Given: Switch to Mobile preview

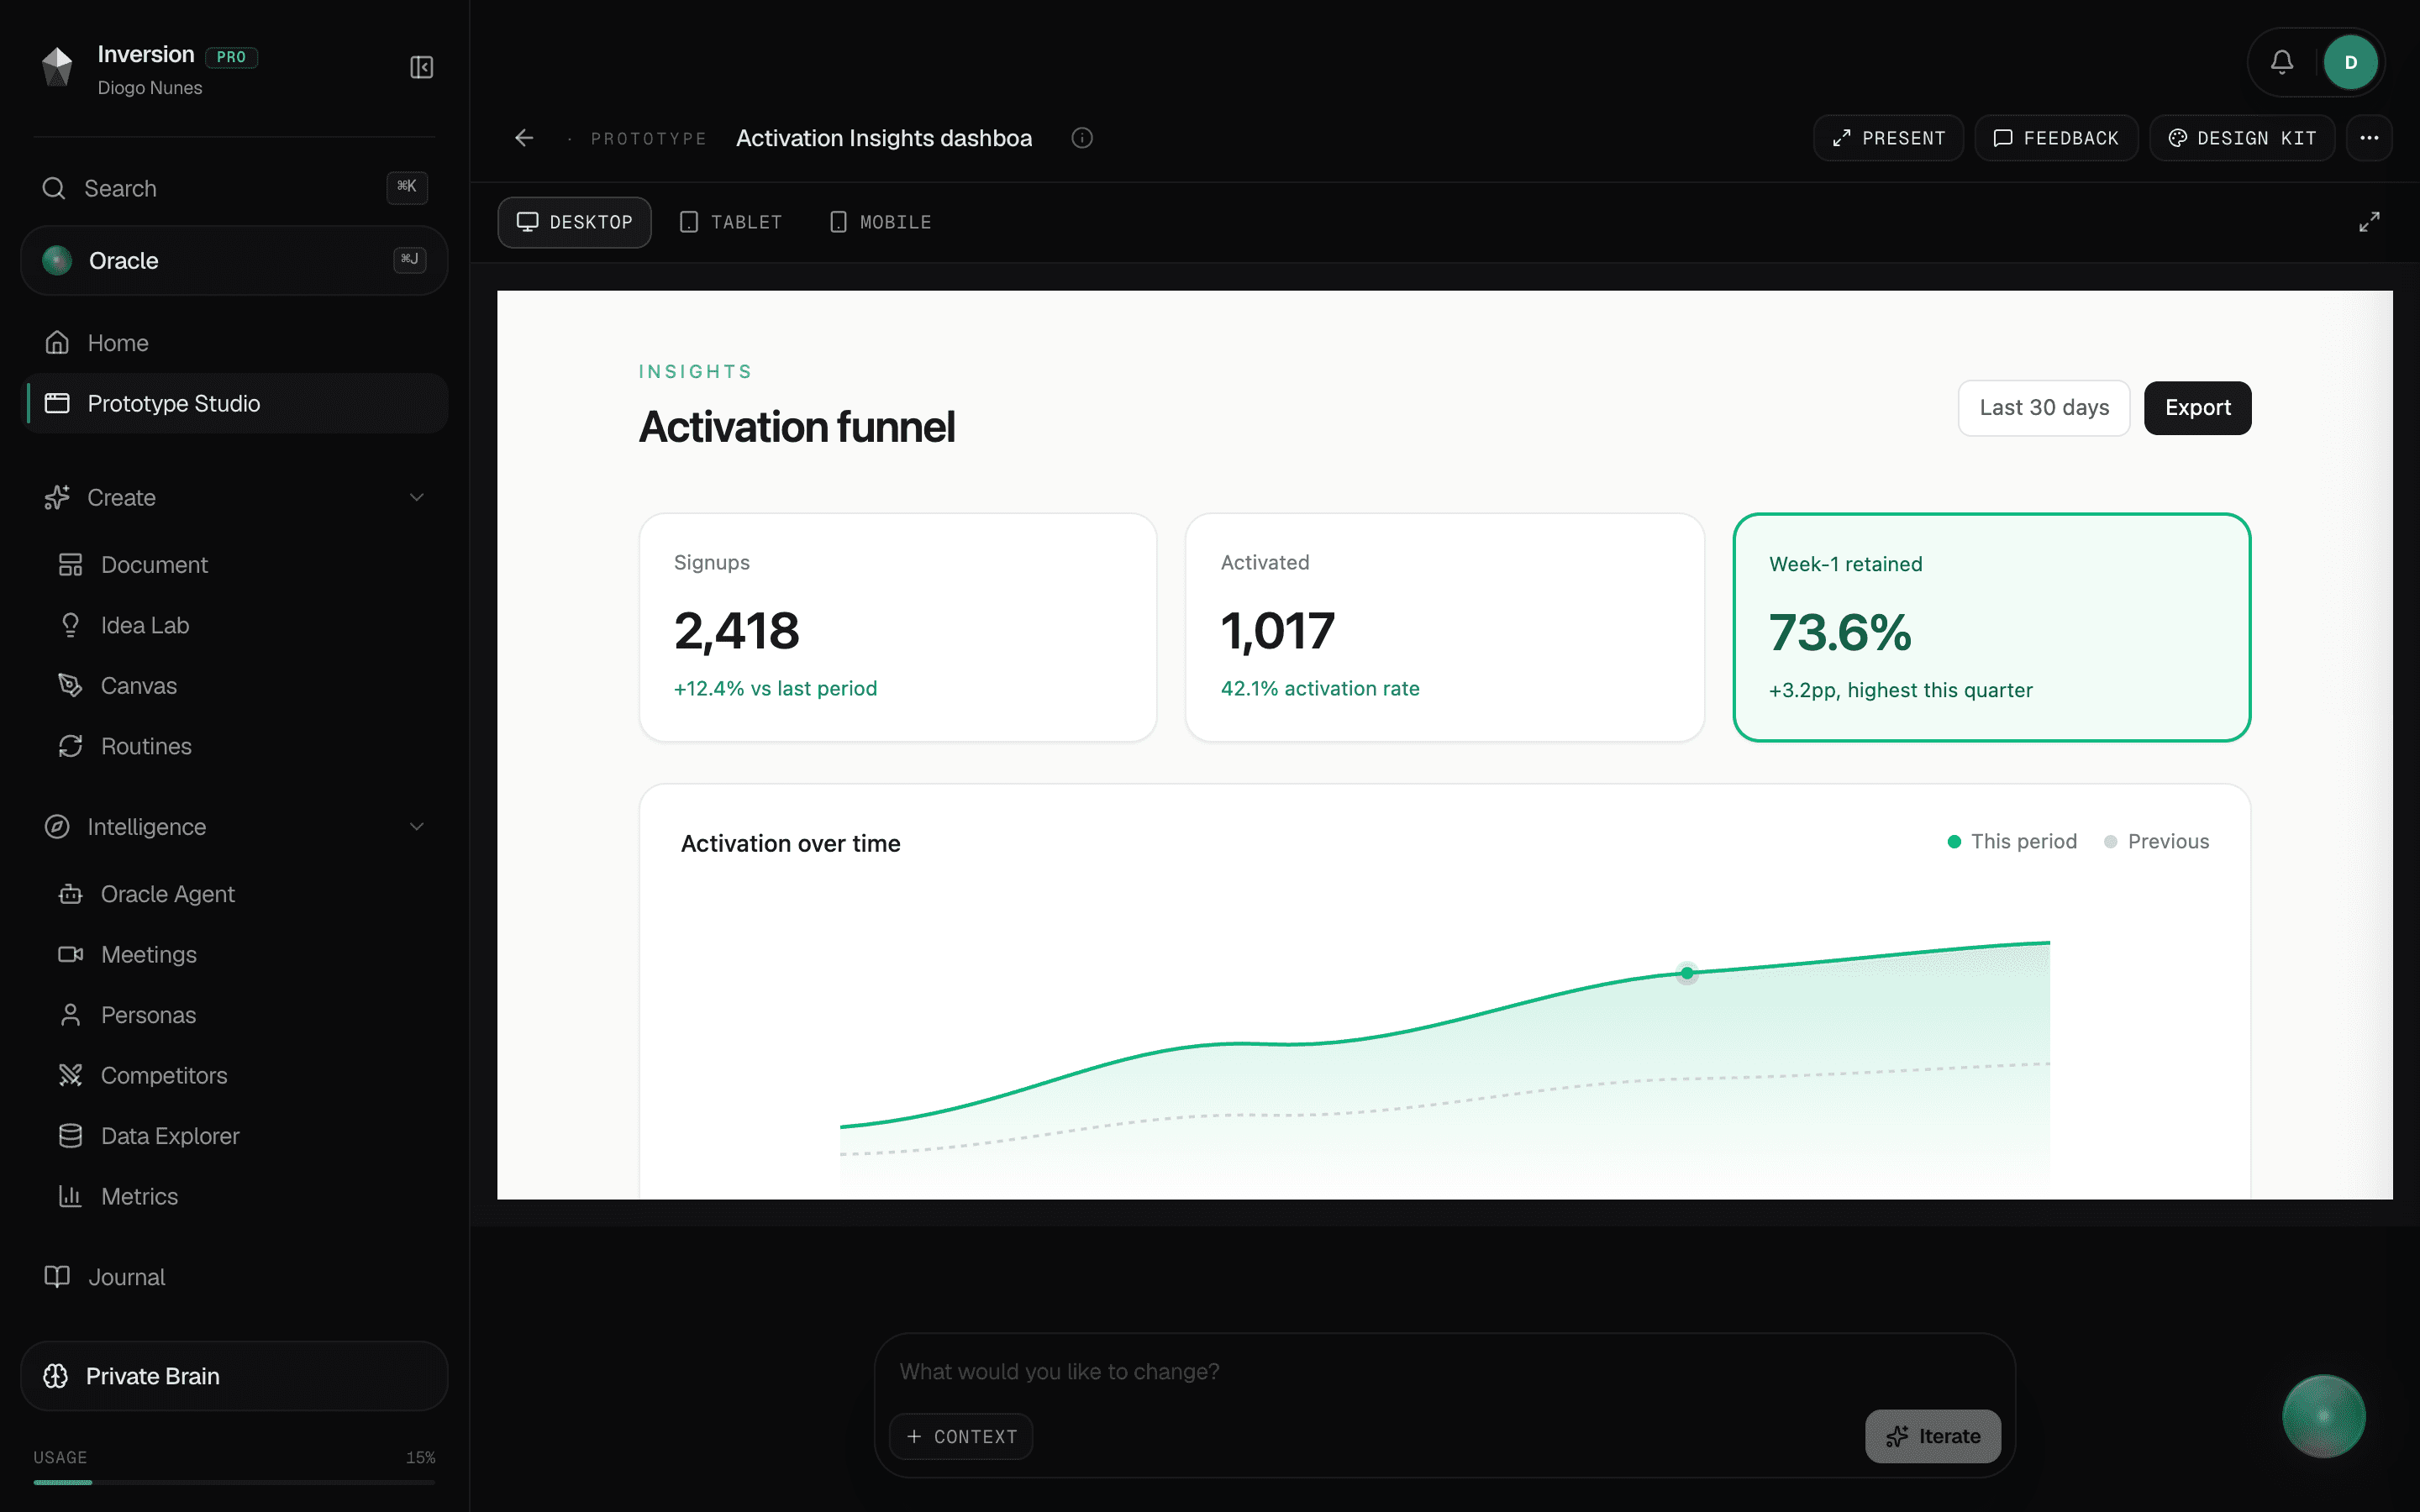Looking at the screenshot, I should coord(881,222).
